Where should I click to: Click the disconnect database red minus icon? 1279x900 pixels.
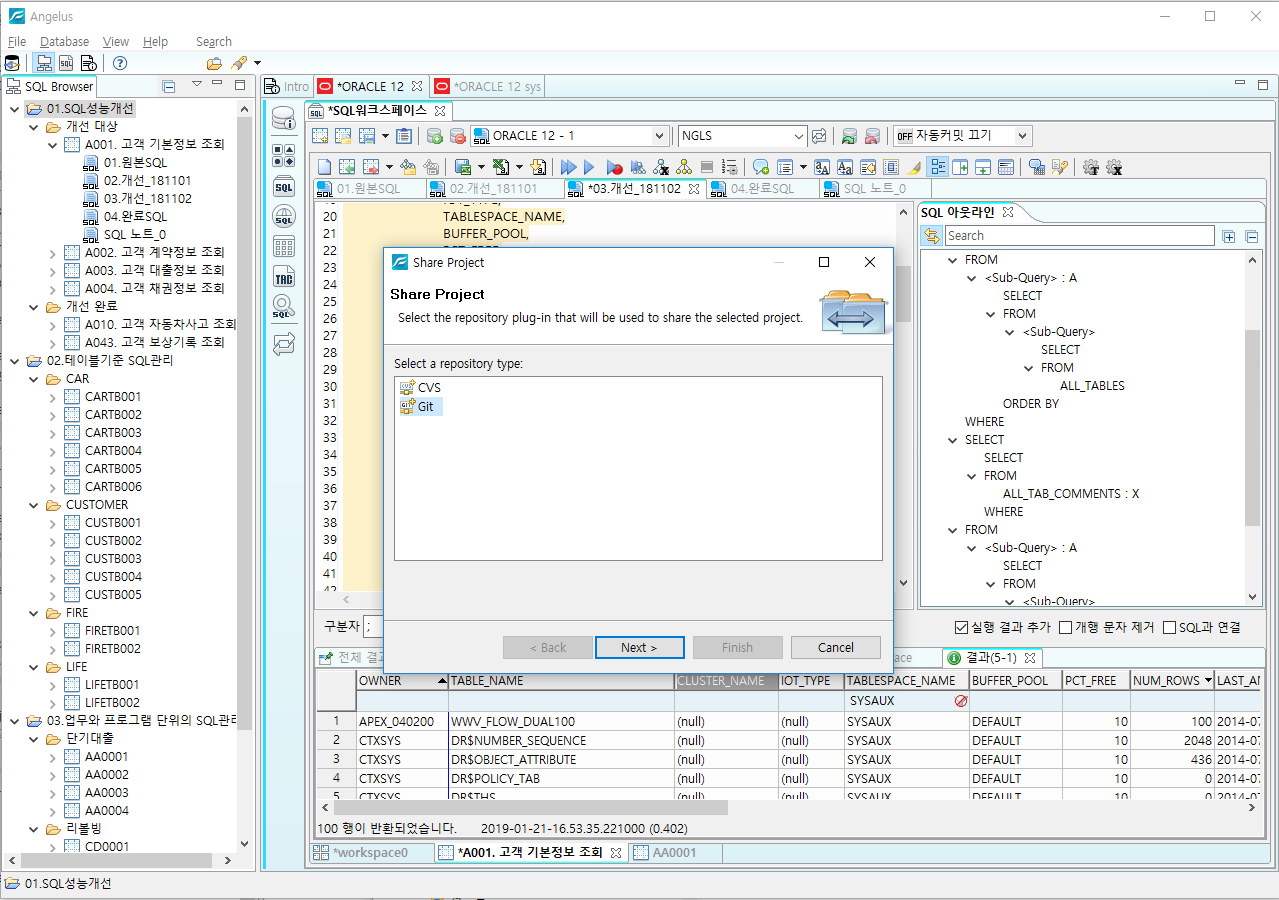click(x=457, y=136)
